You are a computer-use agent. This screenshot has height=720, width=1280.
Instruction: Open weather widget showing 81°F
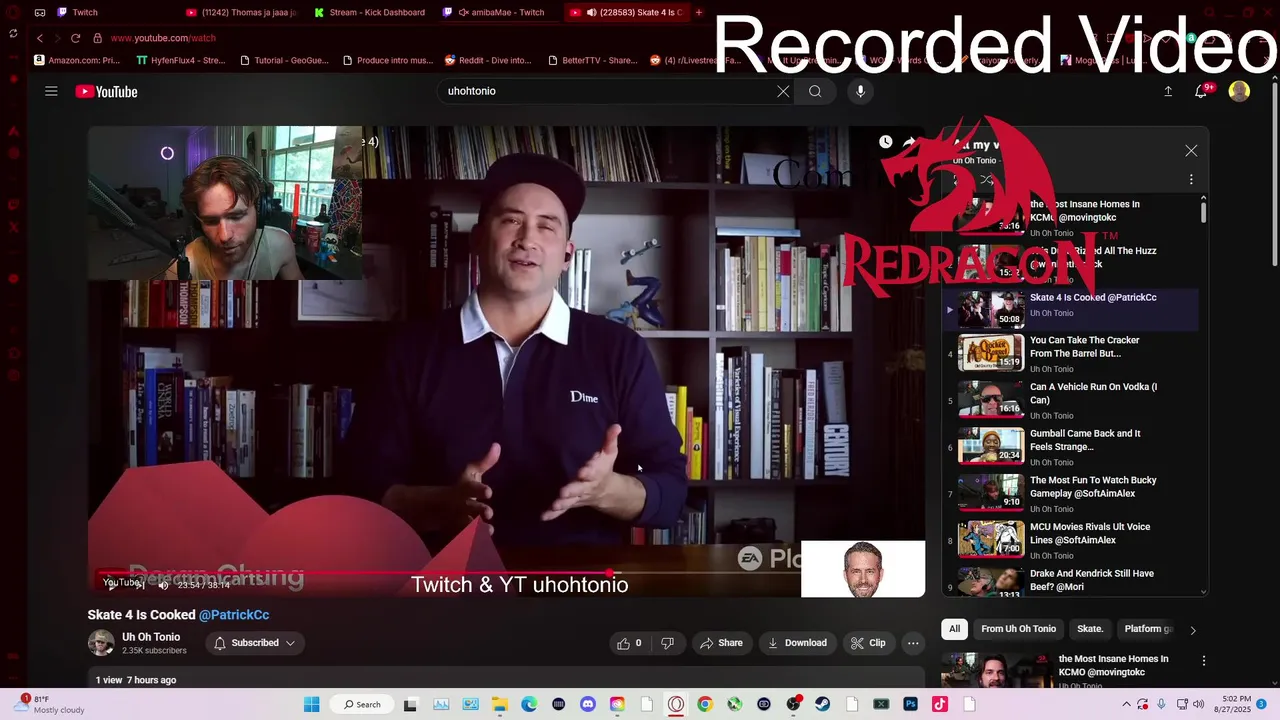pos(50,704)
